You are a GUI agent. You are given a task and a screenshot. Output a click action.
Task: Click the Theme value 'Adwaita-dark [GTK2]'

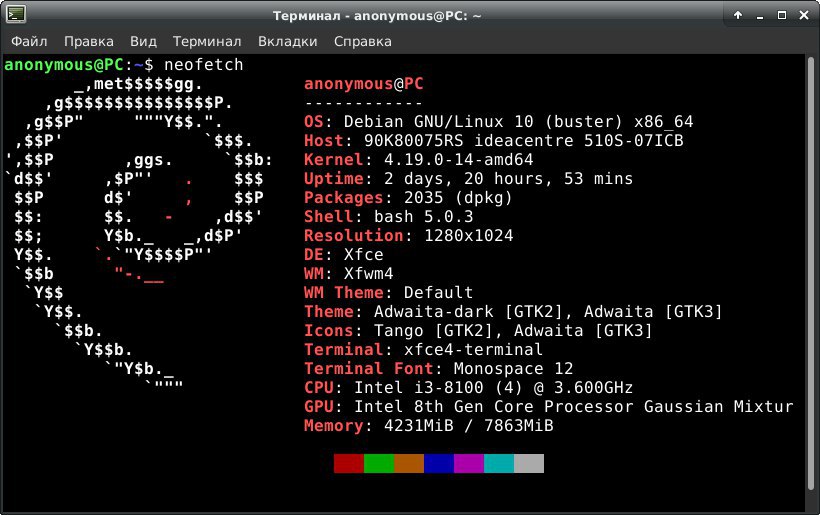tap(469, 312)
